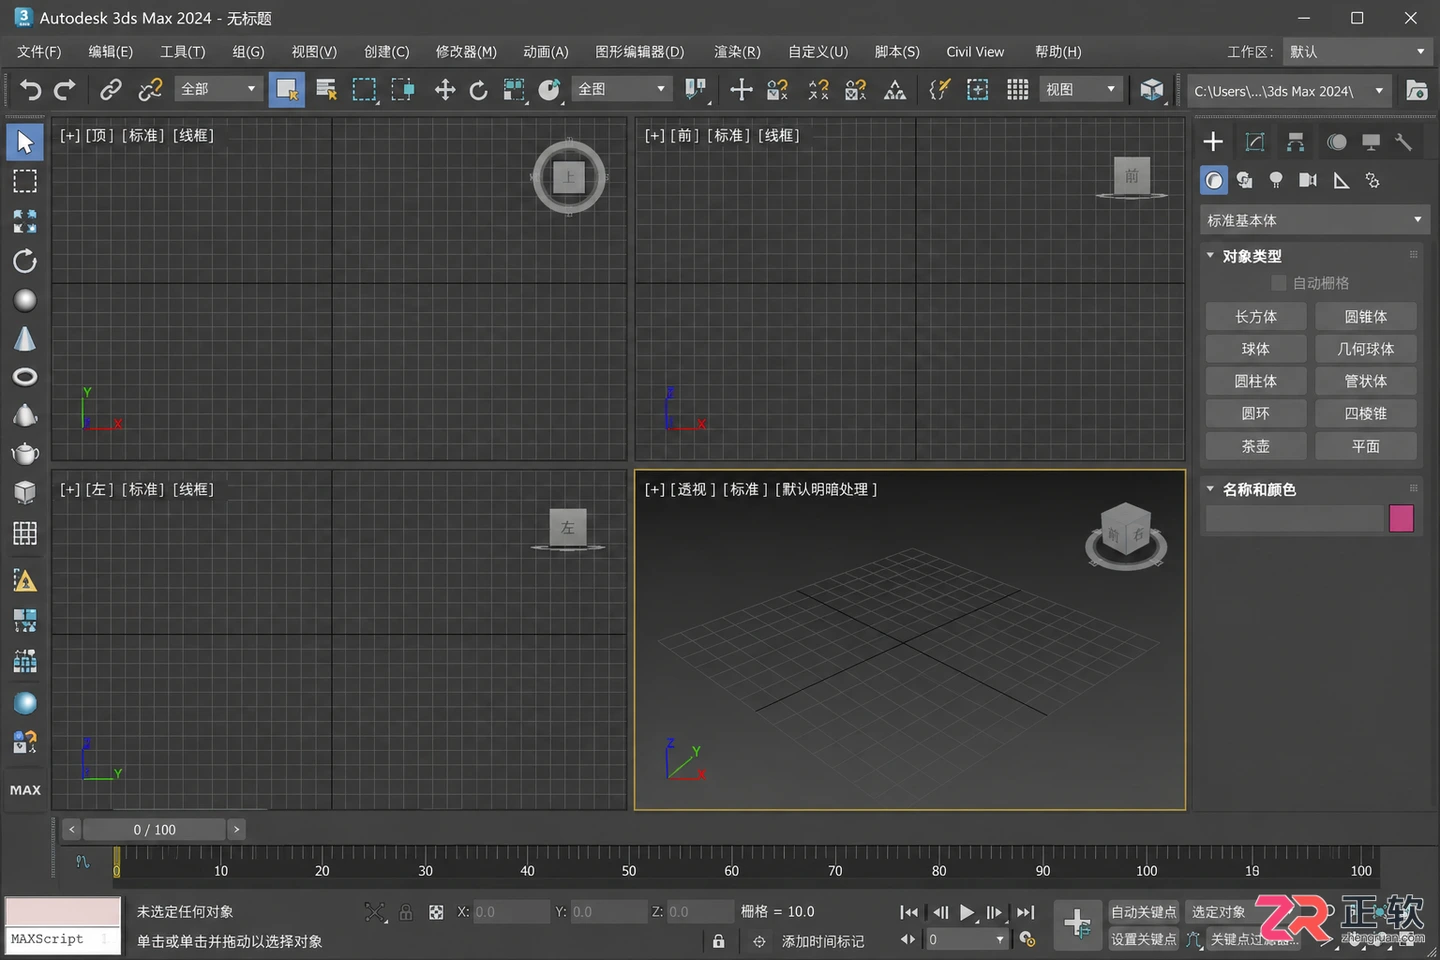Click the cone icon in left toolbar
Viewport: 1440px width, 960px height.
(x=25, y=339)
